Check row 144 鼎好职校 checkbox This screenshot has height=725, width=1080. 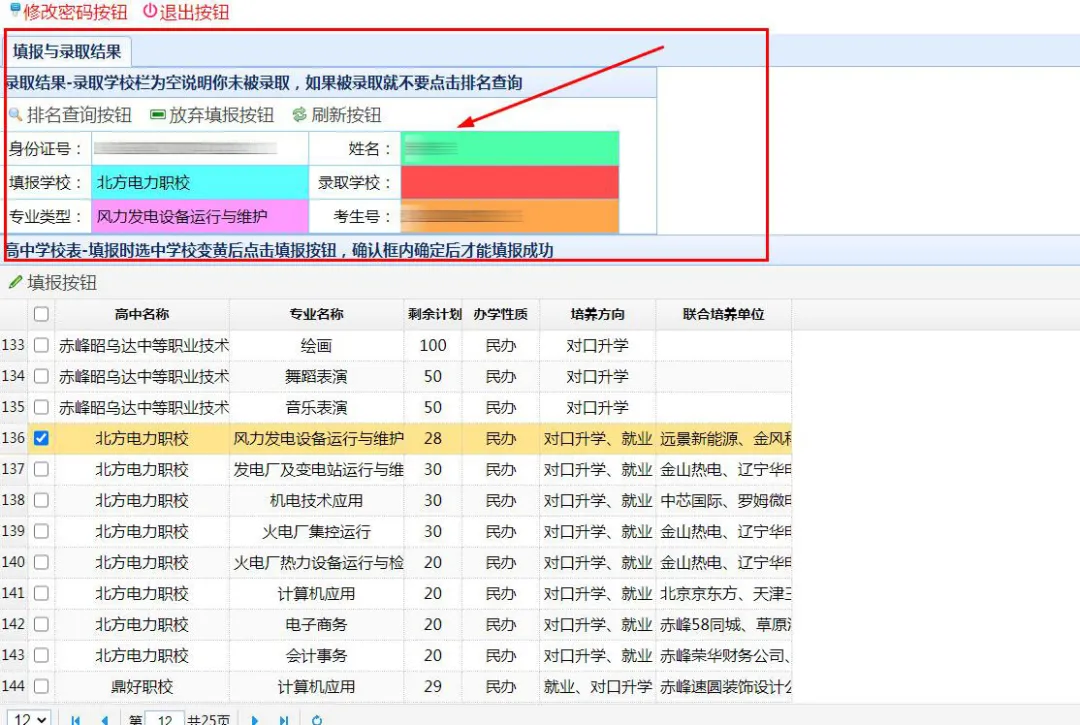[41, 686]
